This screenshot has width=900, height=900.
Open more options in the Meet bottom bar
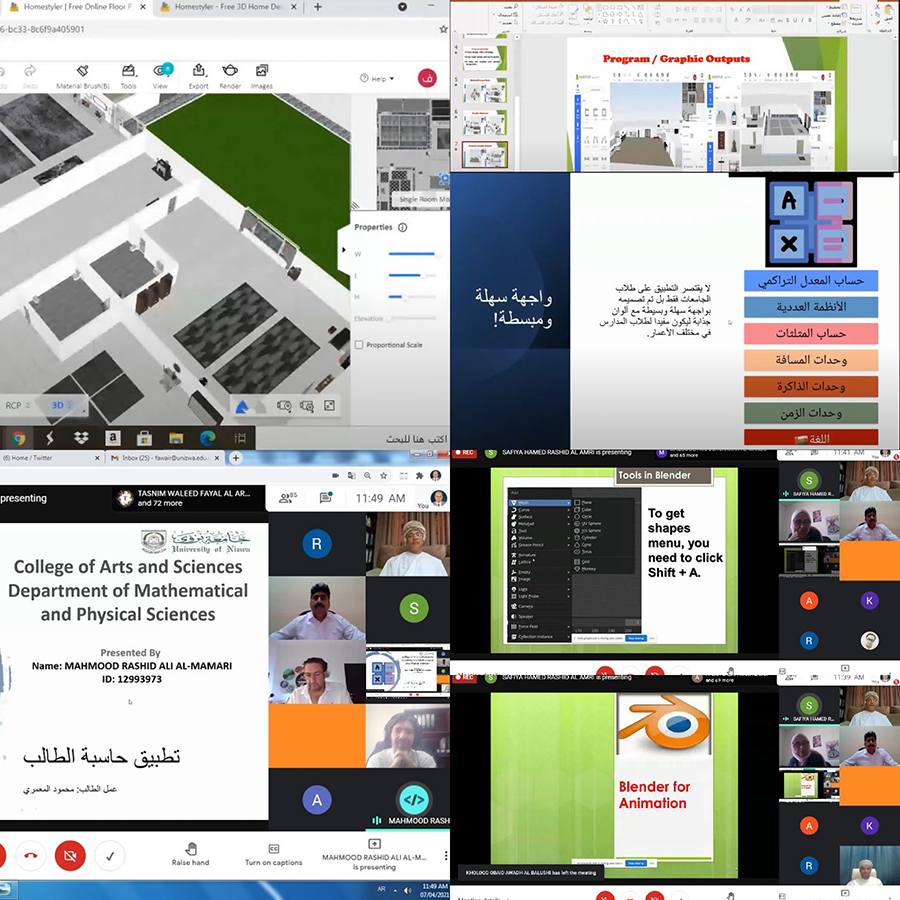(446, 856)
